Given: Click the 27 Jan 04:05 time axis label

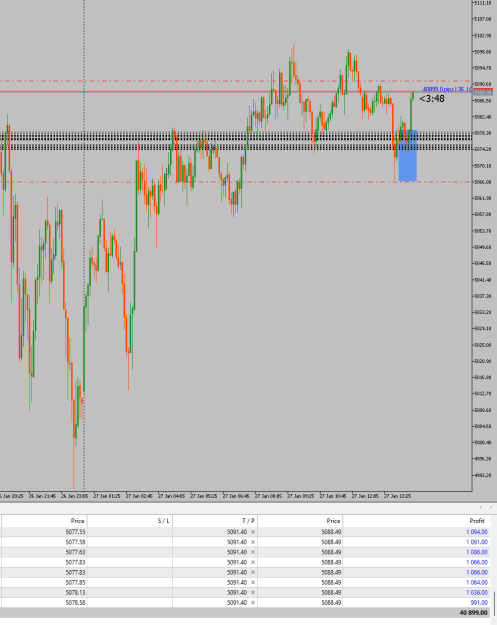Looking at the screenshot, I should (x=171, y=496).
